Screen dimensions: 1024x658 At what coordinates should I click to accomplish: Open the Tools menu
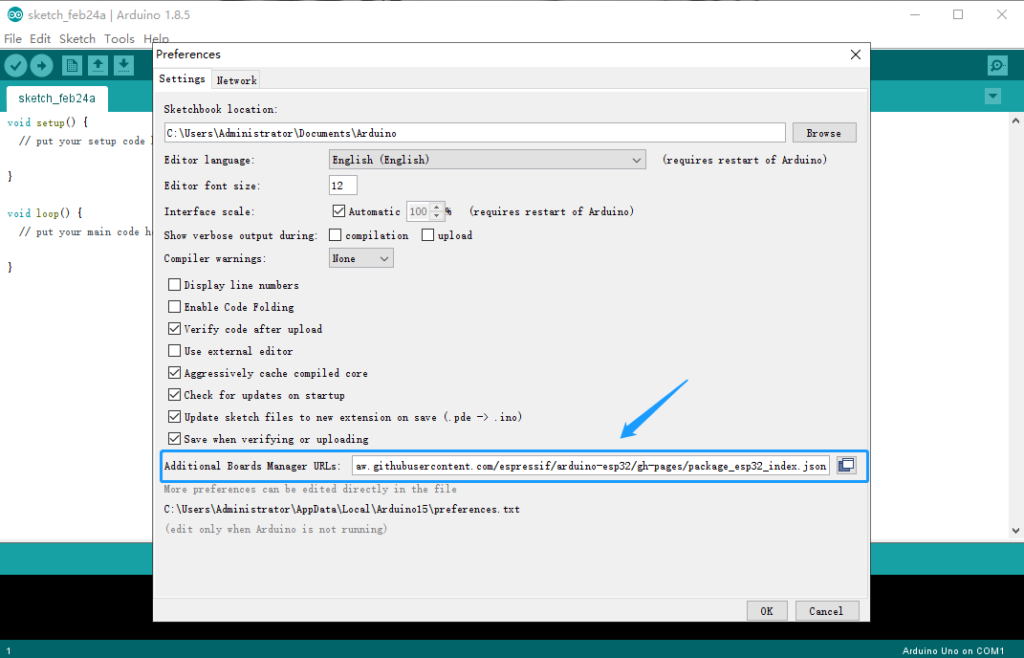pos(119,38)
